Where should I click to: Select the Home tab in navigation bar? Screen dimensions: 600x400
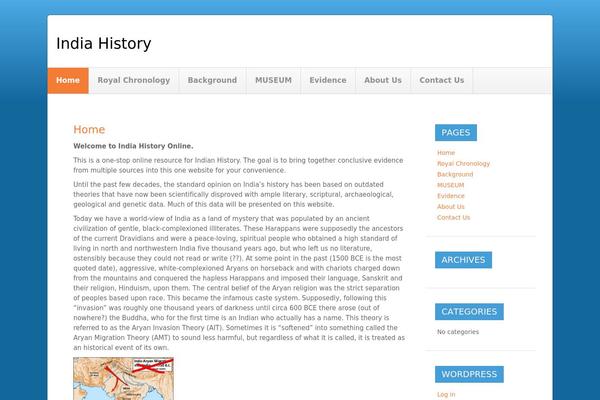point(68,80)
